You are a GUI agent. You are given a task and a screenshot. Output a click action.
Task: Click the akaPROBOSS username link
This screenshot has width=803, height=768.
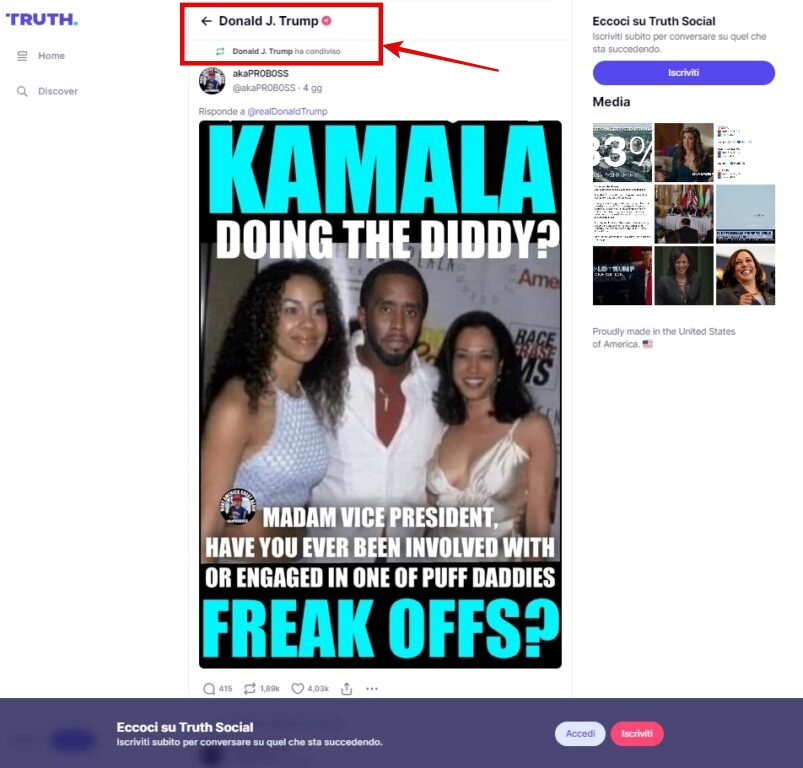click(261, 74)
